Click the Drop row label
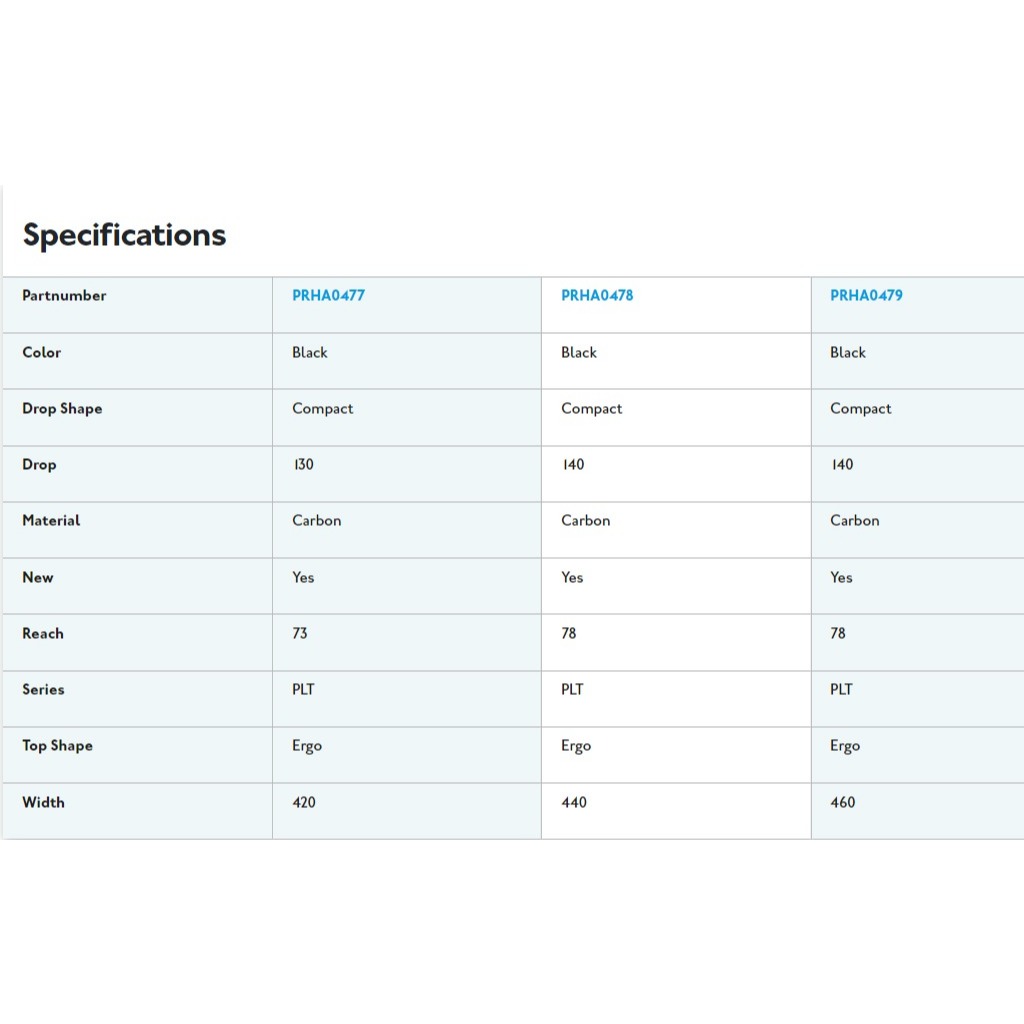This screenshot has width=1024, height=1024. click(x=39, y=465)
